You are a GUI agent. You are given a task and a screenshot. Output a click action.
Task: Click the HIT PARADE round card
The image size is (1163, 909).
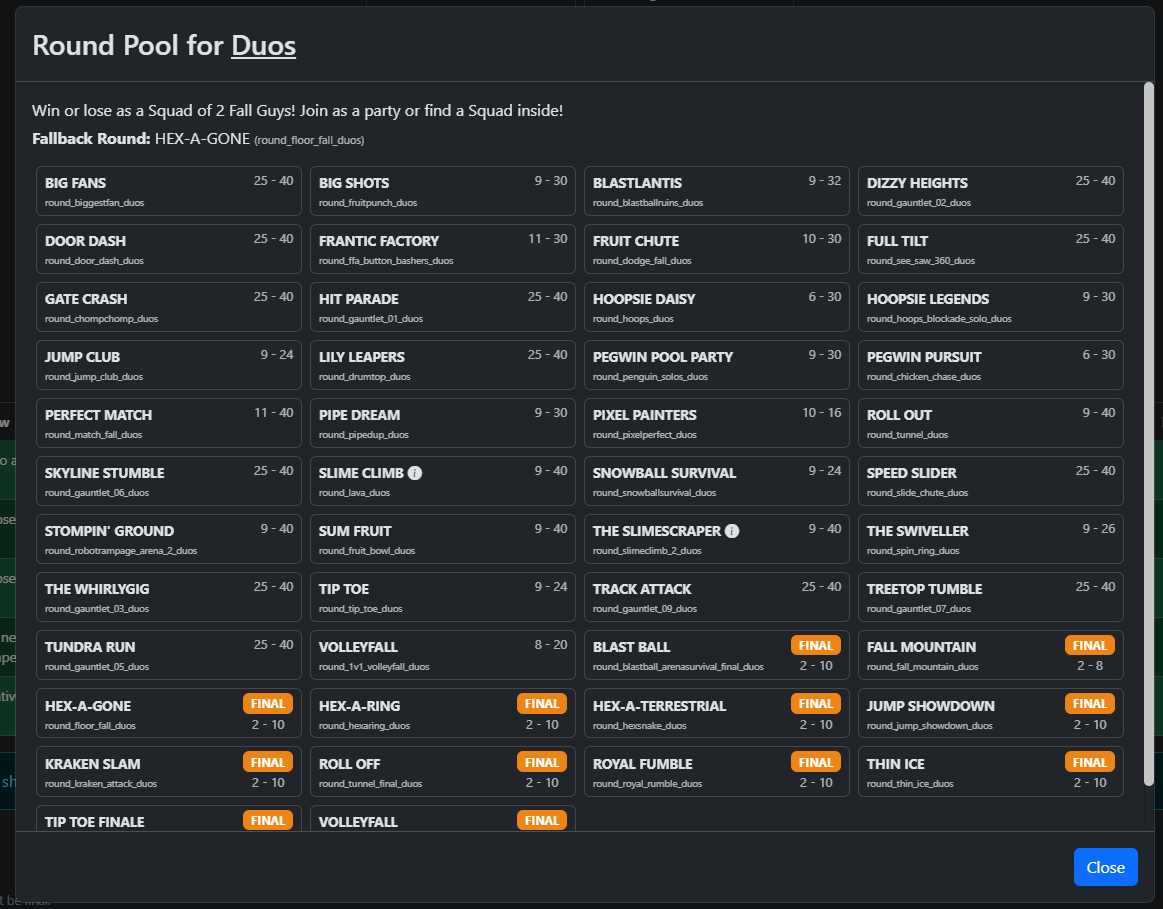(443, 307)
